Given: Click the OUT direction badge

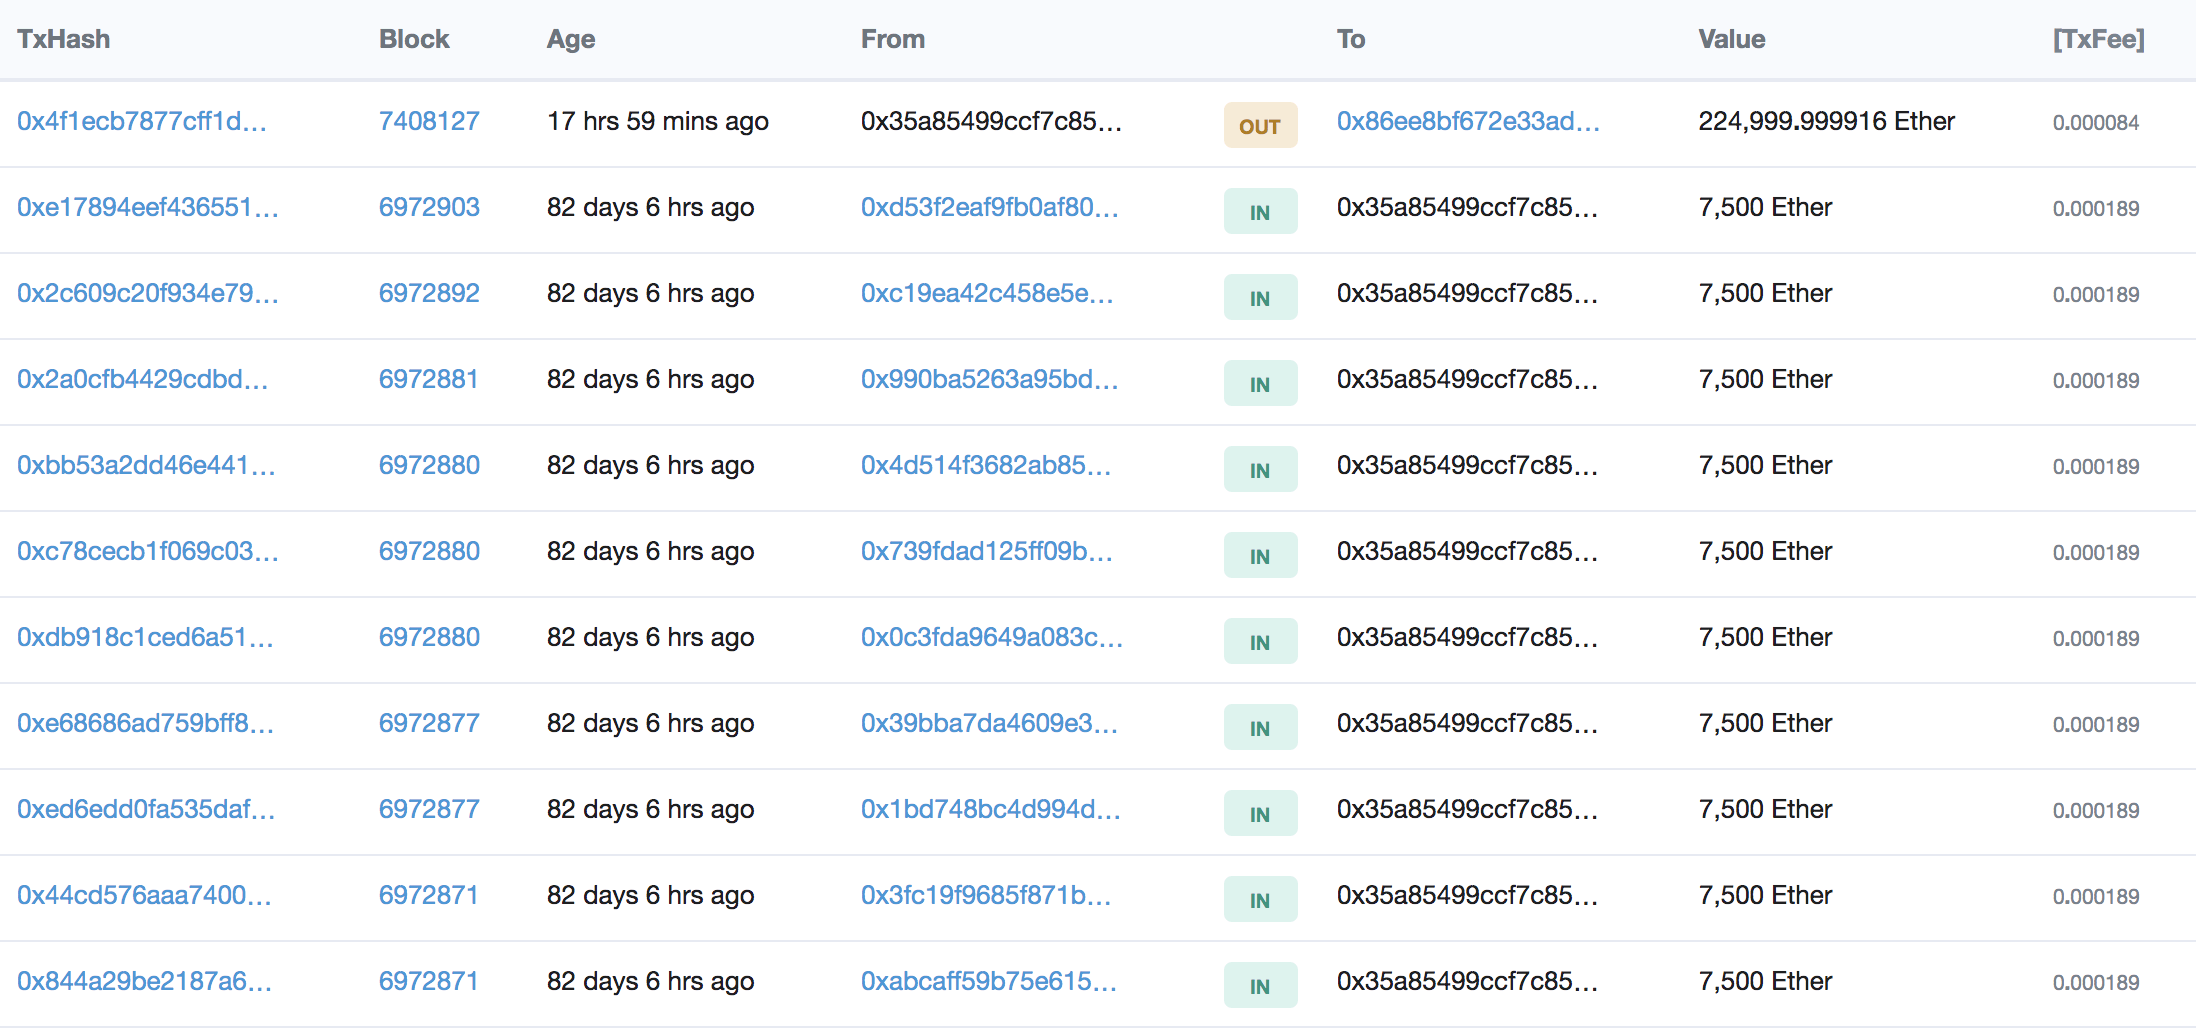Looking at the screenshot, I should (1260, 125).
